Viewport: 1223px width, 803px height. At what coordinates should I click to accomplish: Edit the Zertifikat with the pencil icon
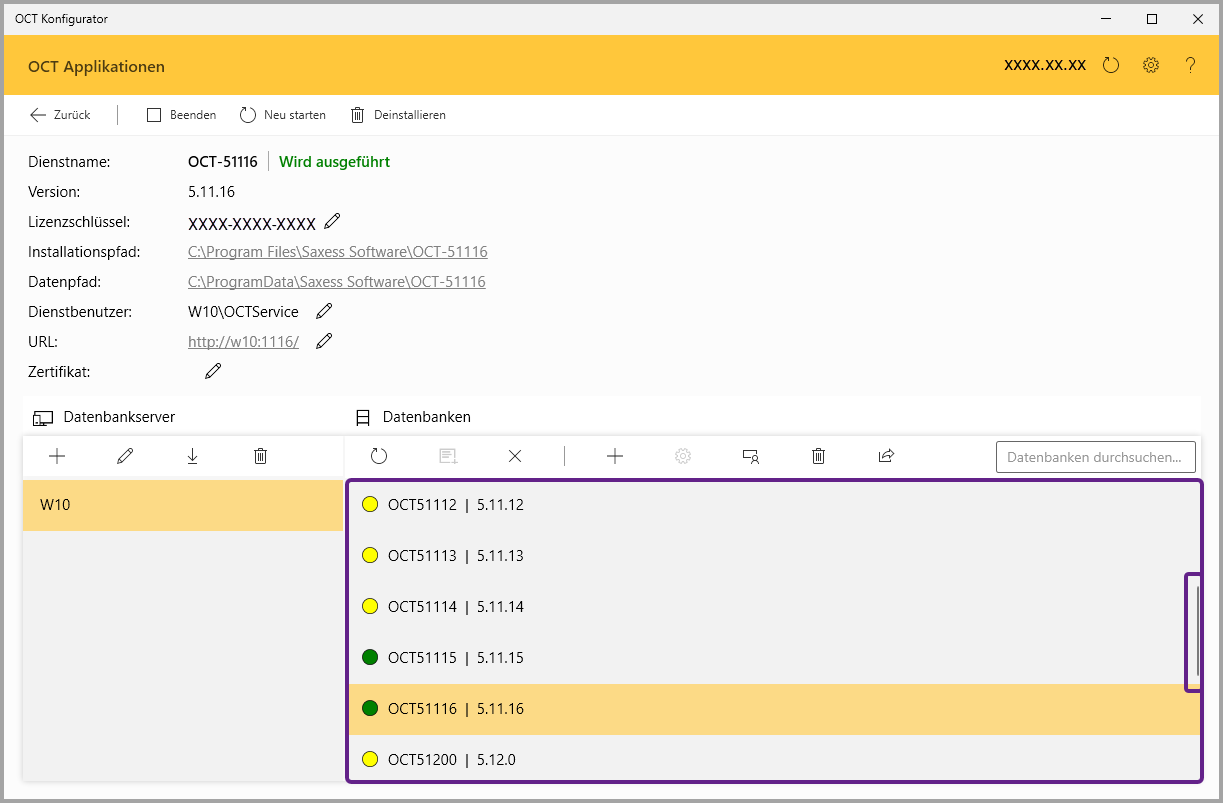click(213, 371)
